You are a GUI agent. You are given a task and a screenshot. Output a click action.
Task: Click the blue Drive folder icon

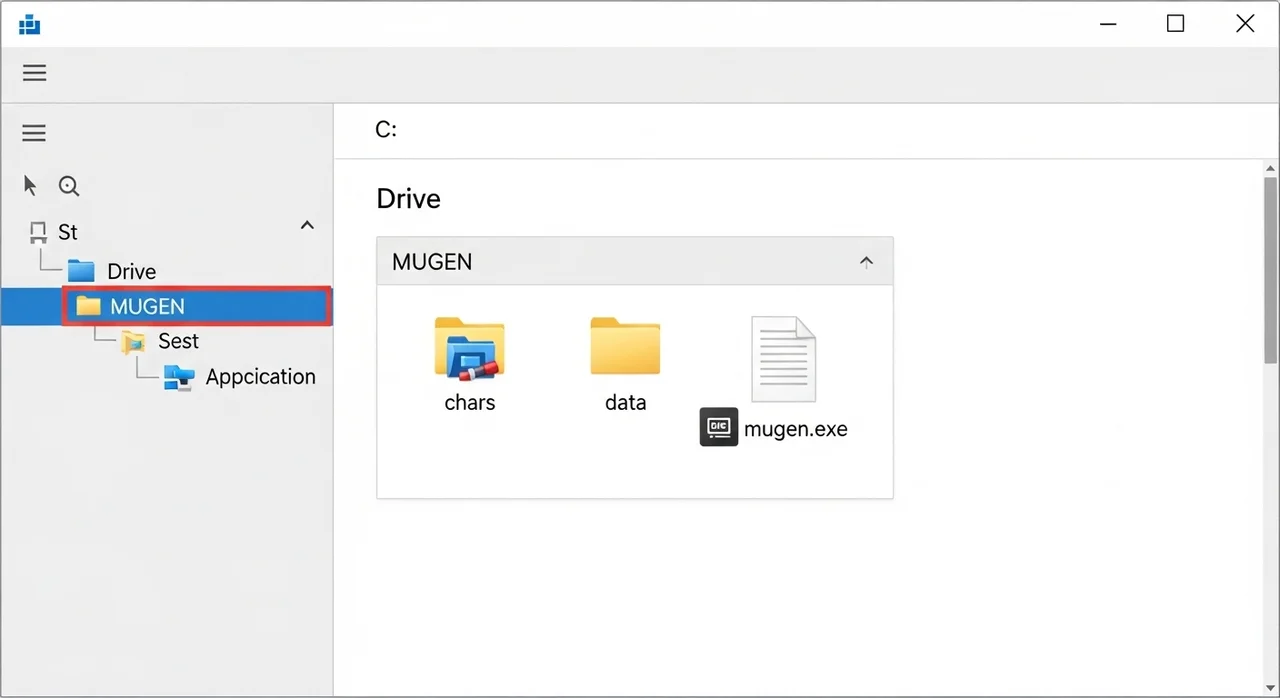(x=81, y=271)
